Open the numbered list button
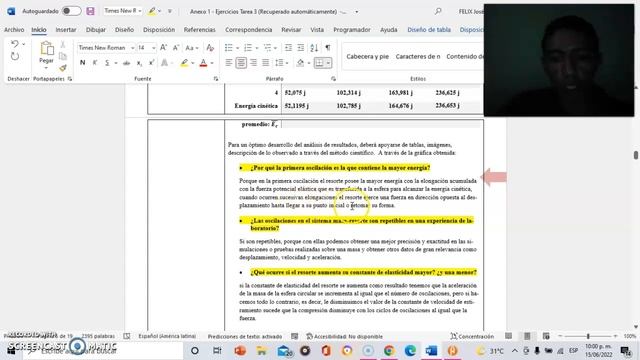The image size is (640, 360). [248, 48]
